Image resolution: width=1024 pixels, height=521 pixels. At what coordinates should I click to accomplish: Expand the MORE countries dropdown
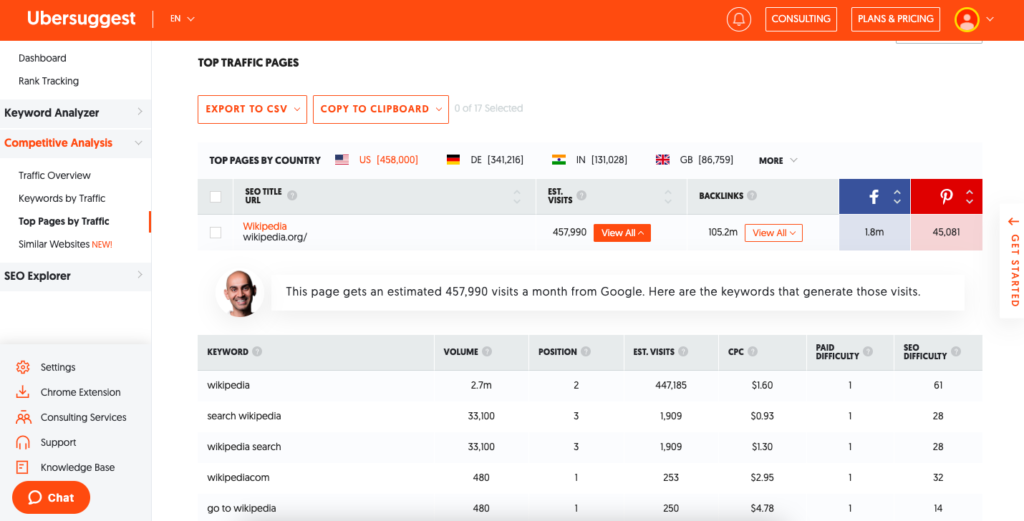[x=778, y=160]
